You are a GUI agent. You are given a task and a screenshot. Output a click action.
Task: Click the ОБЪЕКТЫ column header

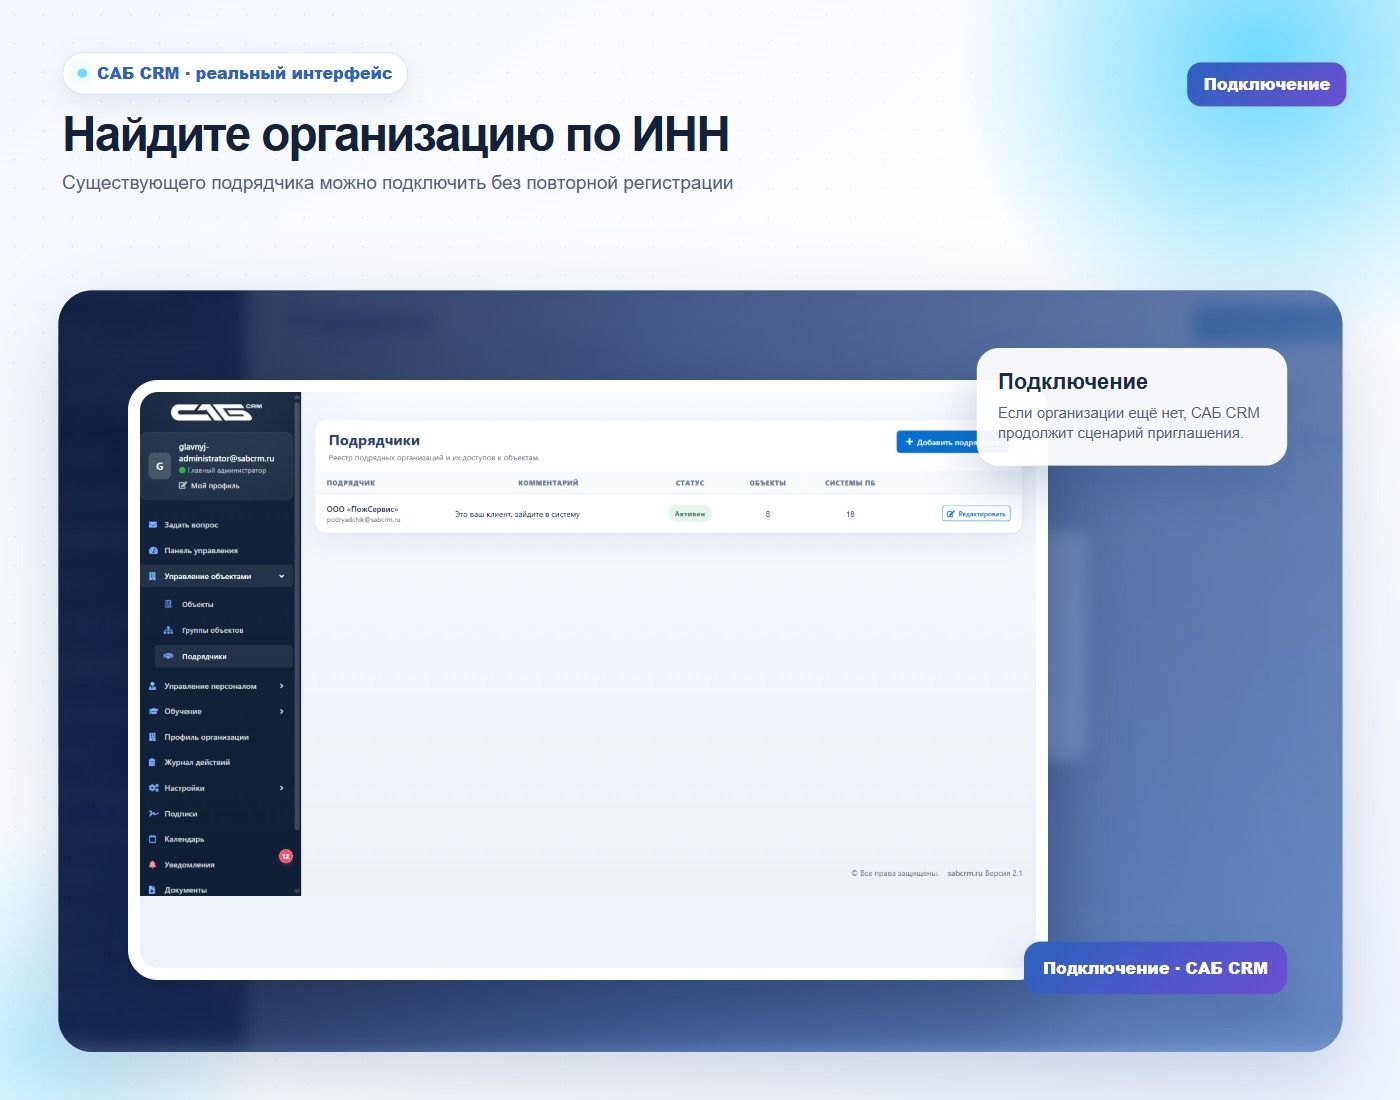point(768,483)
